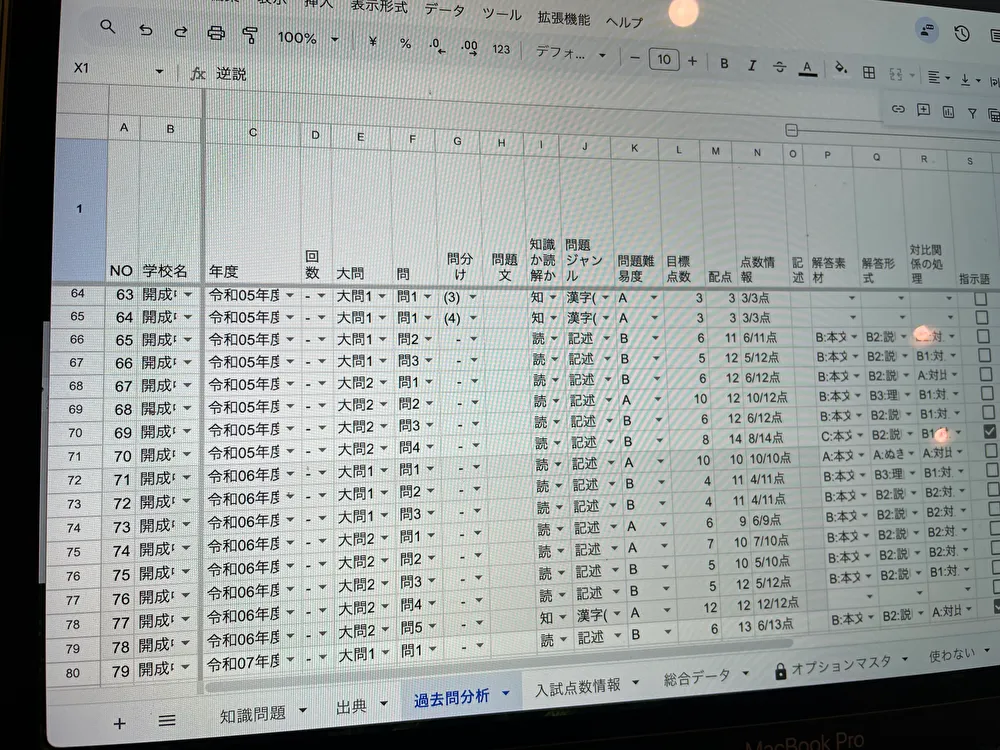Toggle strikethrough formatting
This screenshot has height=750, width=1000.
779,66
